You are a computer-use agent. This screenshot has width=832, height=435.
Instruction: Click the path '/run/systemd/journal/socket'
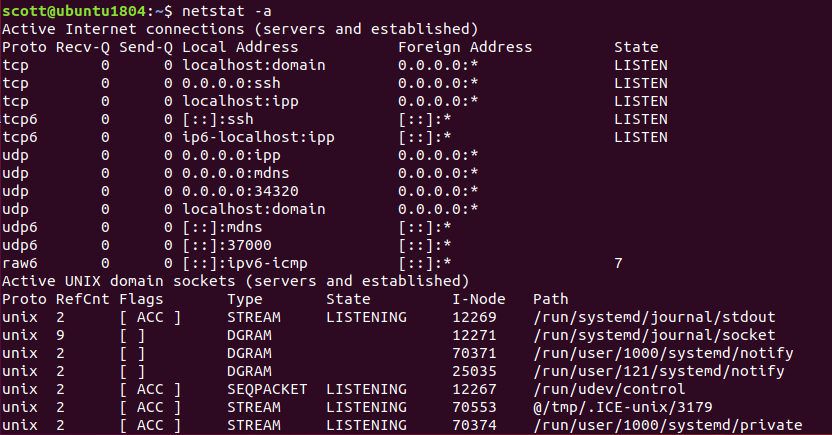coord(654,335)
